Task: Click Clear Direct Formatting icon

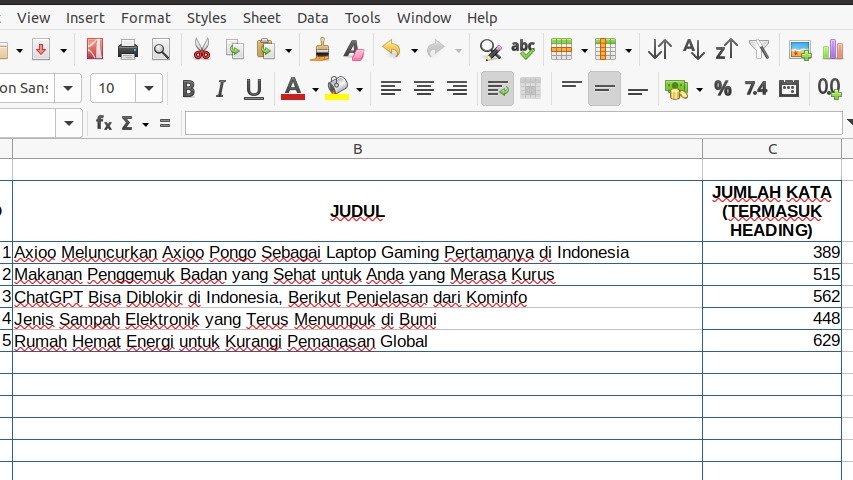Action: tap(354, 50)
